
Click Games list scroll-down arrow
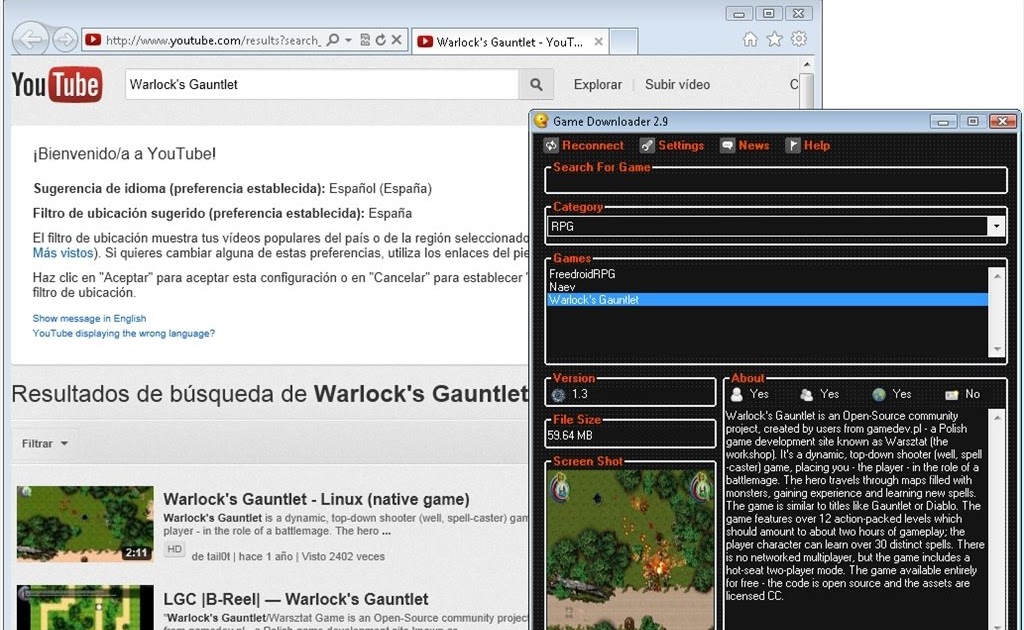[997, 349]
